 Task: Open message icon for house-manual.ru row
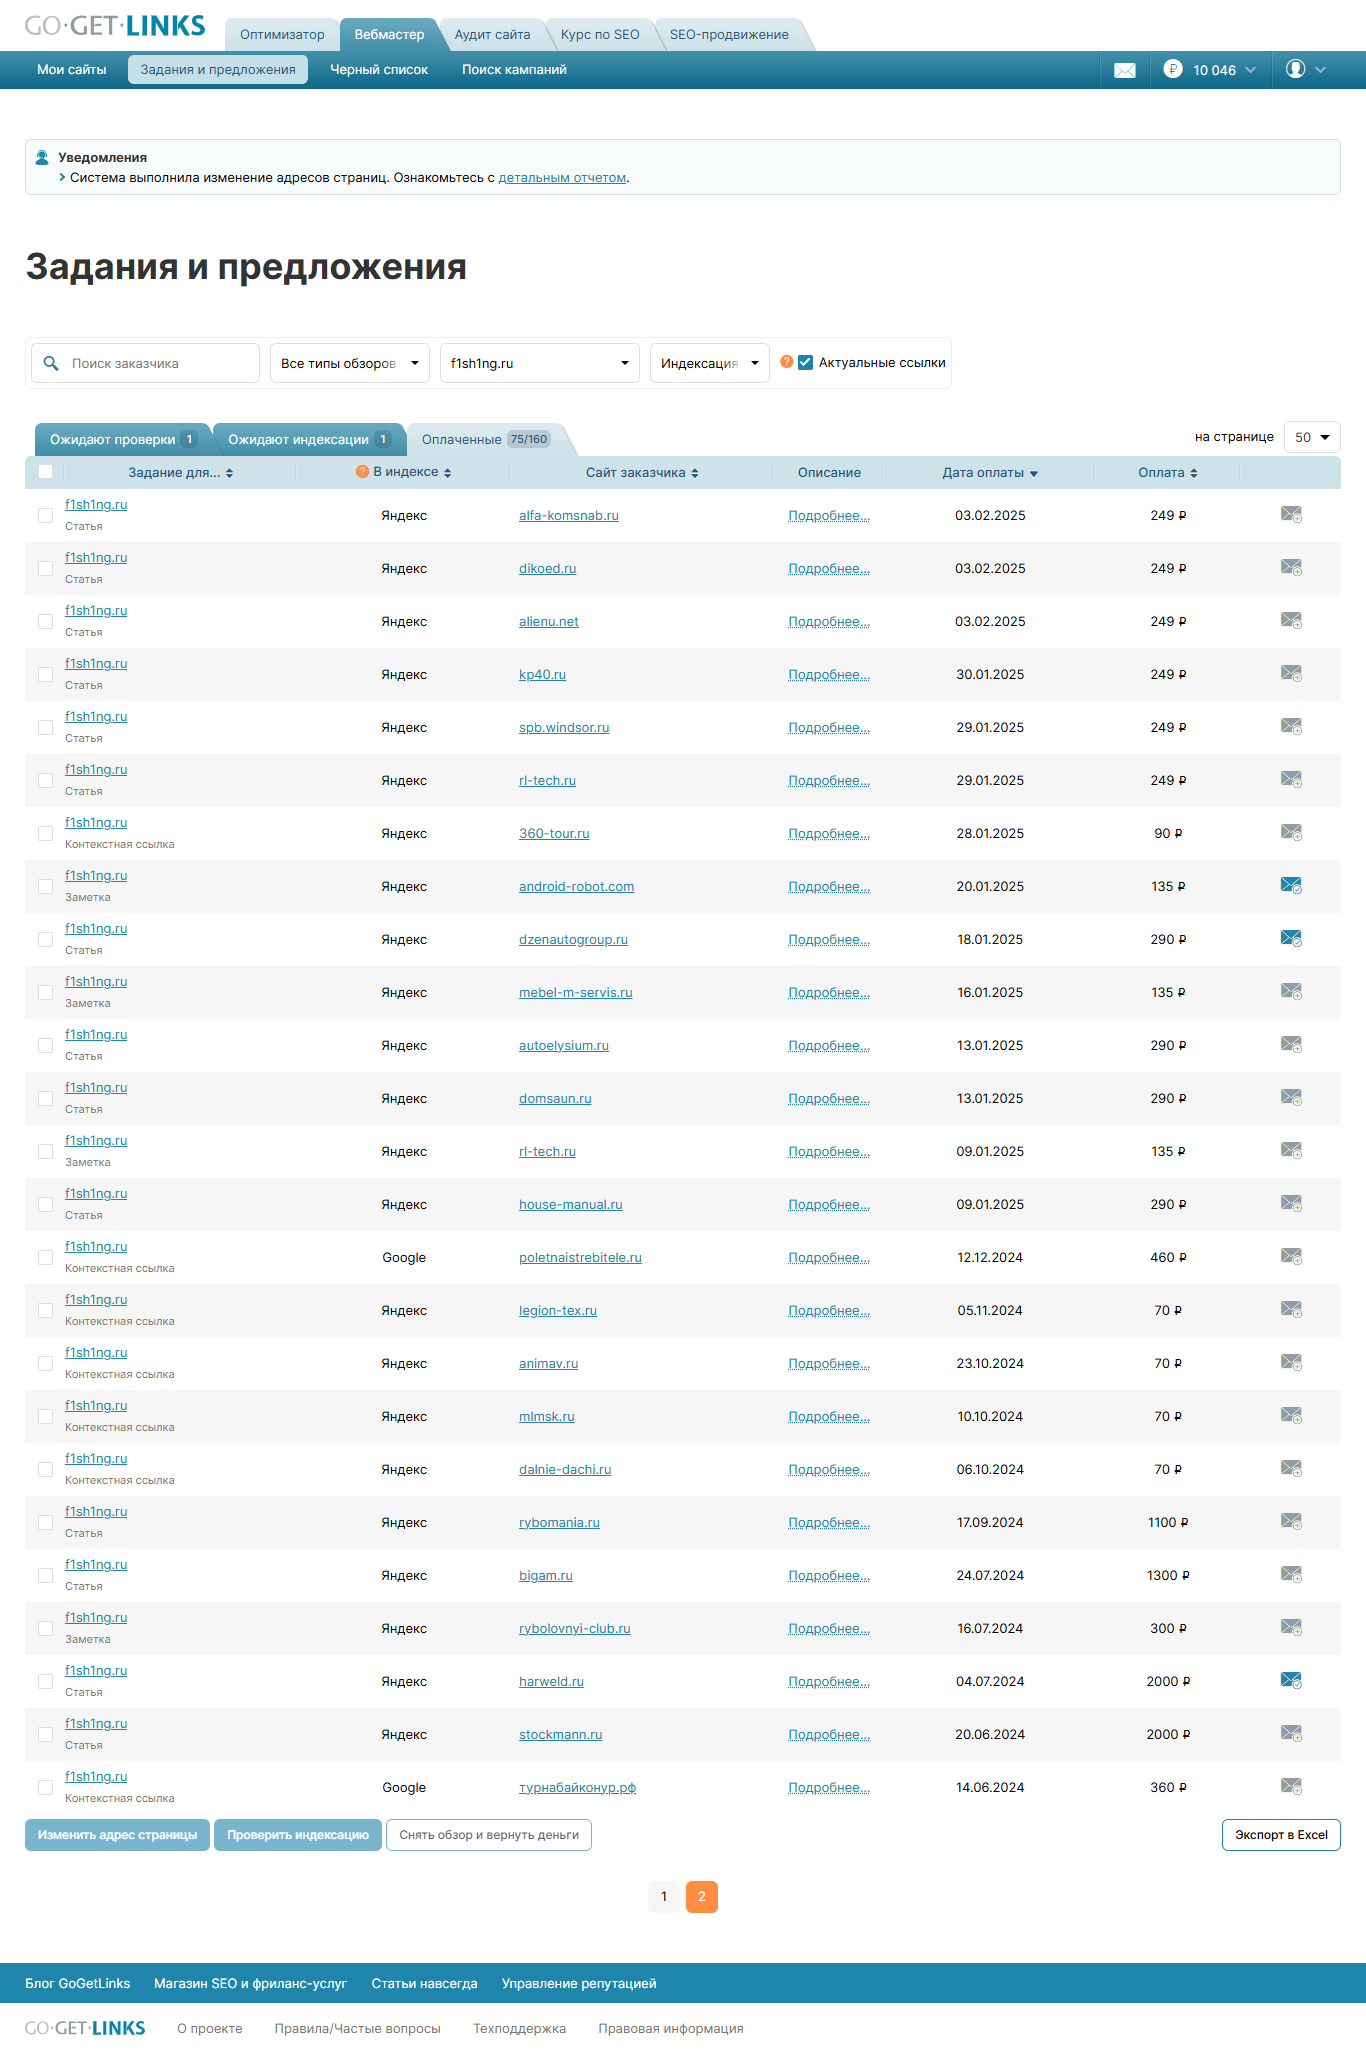click(x=1291, y=1204)
